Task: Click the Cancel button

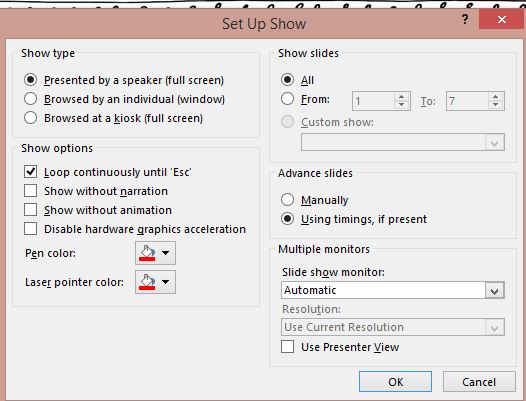Action: 479,382
